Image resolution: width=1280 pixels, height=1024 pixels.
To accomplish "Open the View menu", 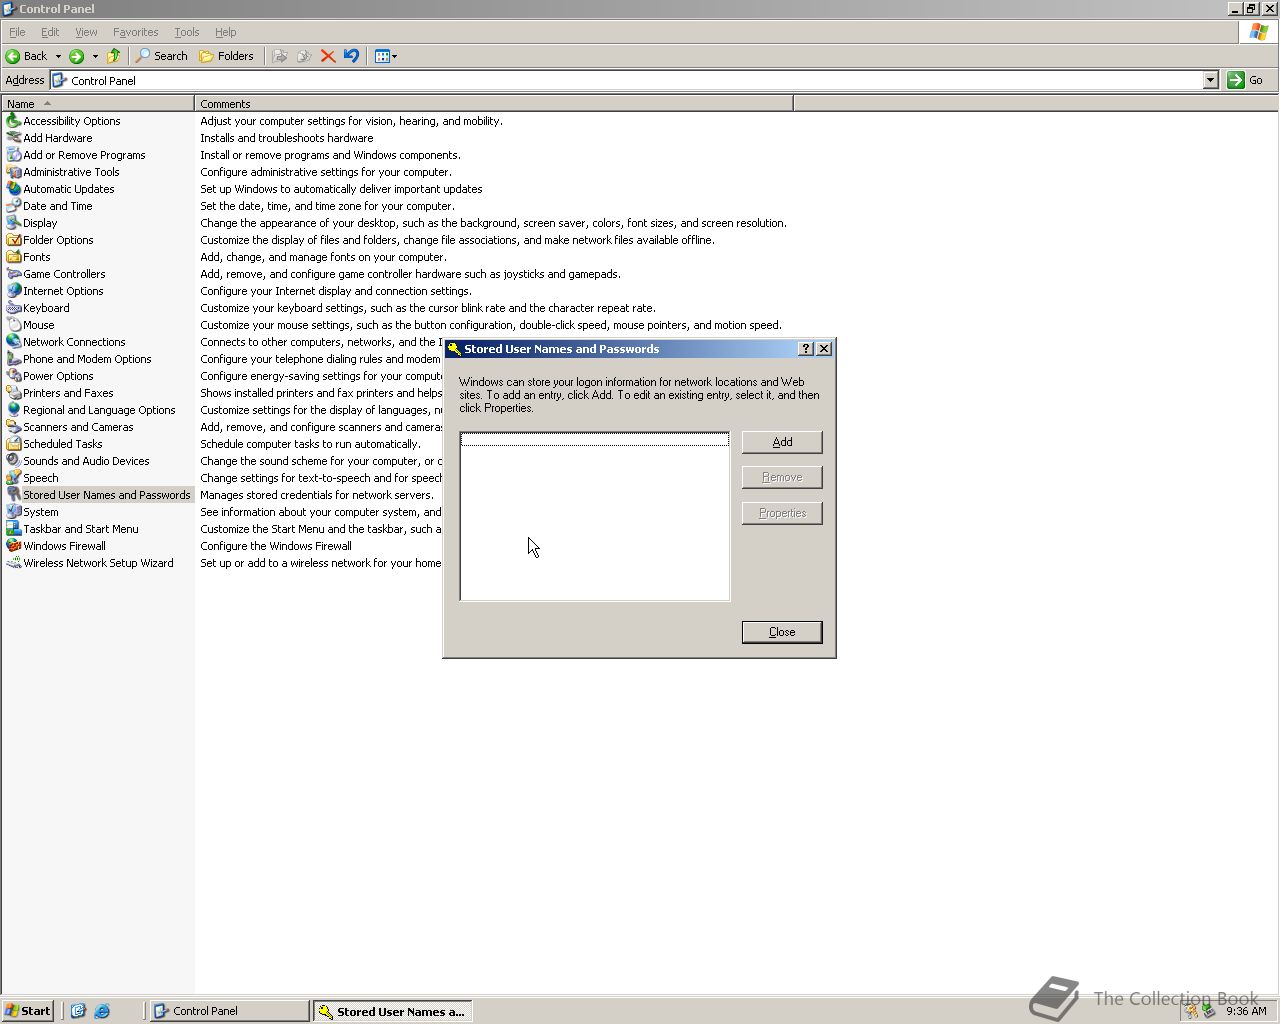I will point(86,32).
